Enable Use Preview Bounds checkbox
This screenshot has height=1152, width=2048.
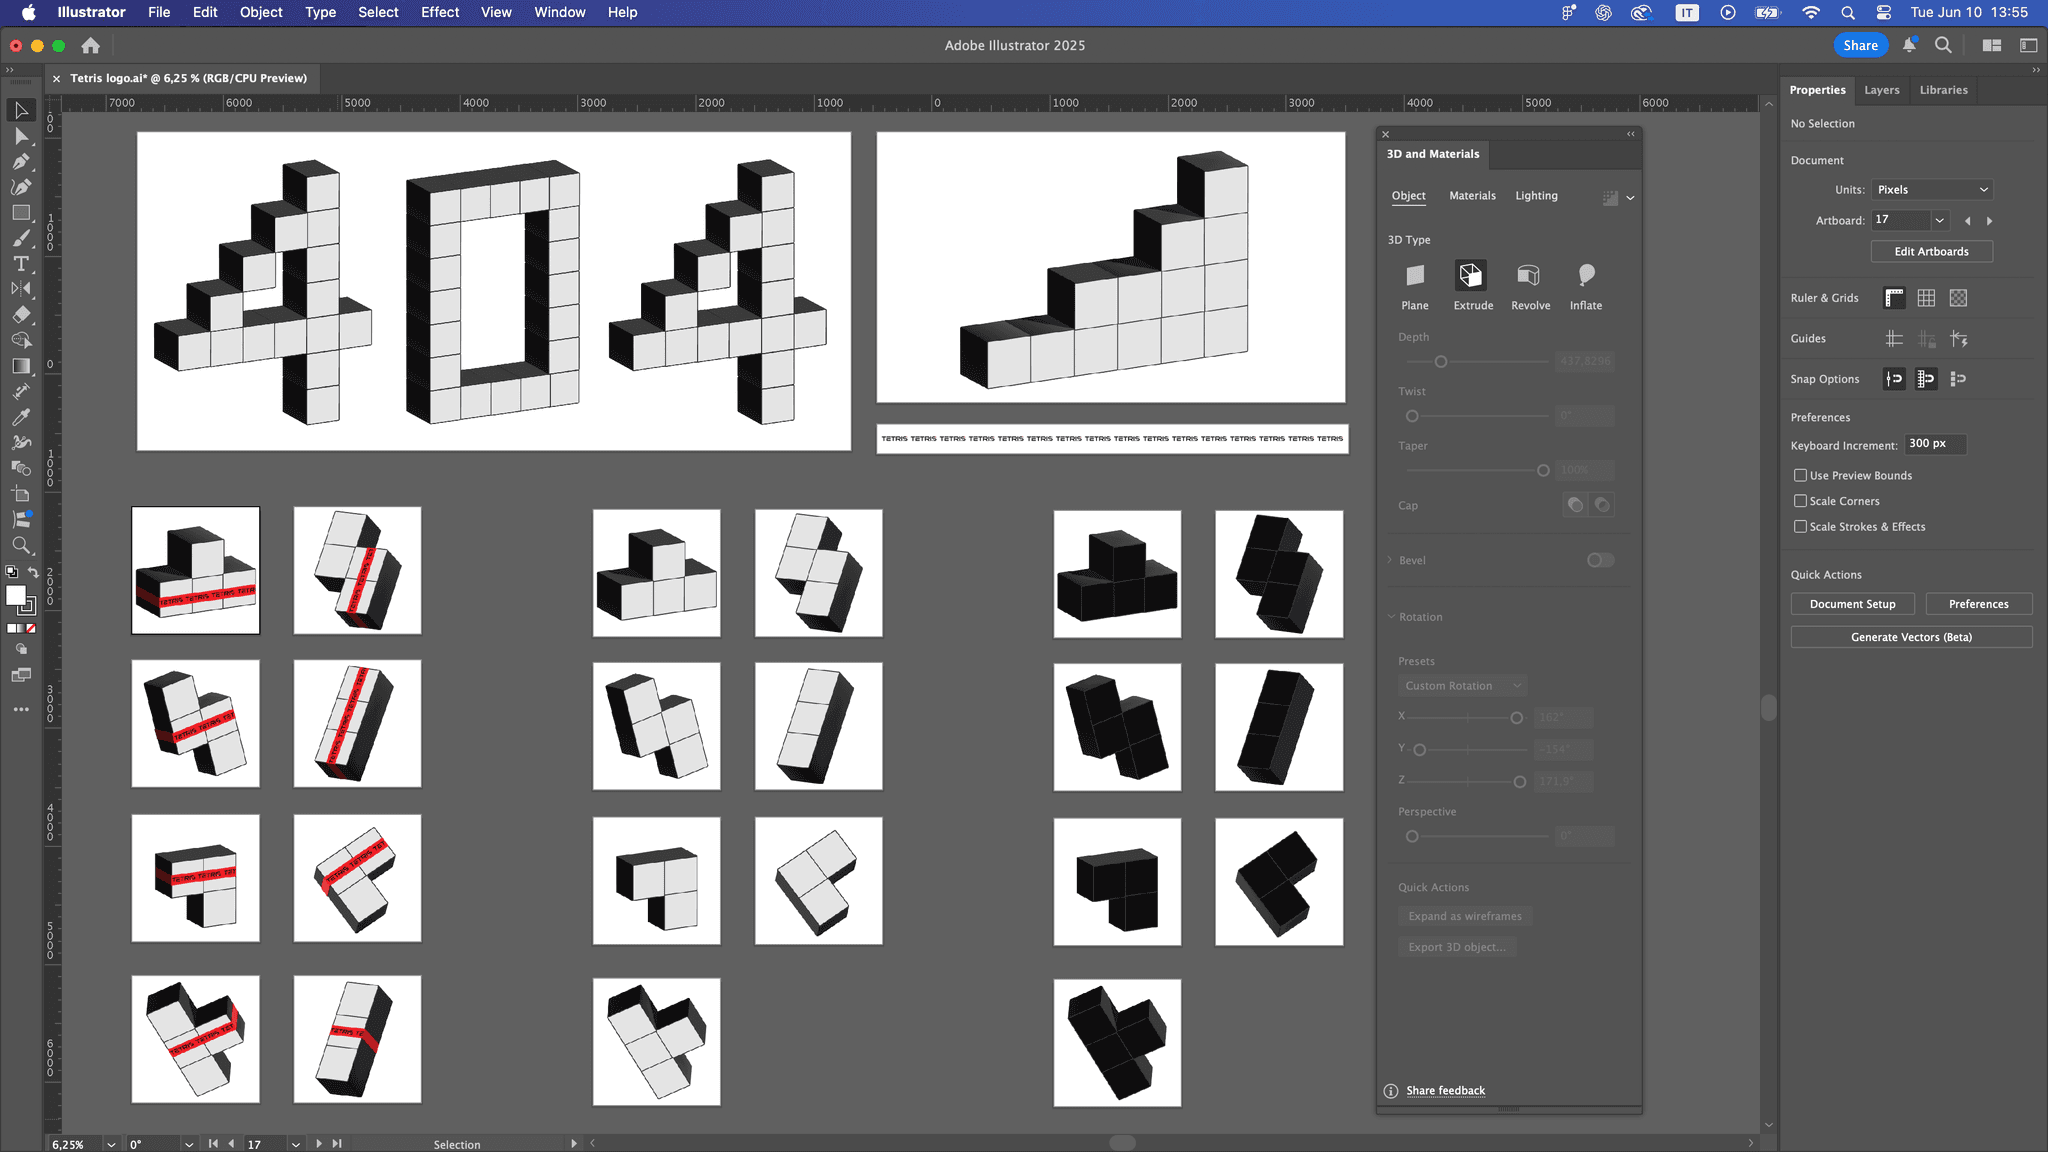pos(1800,476)
